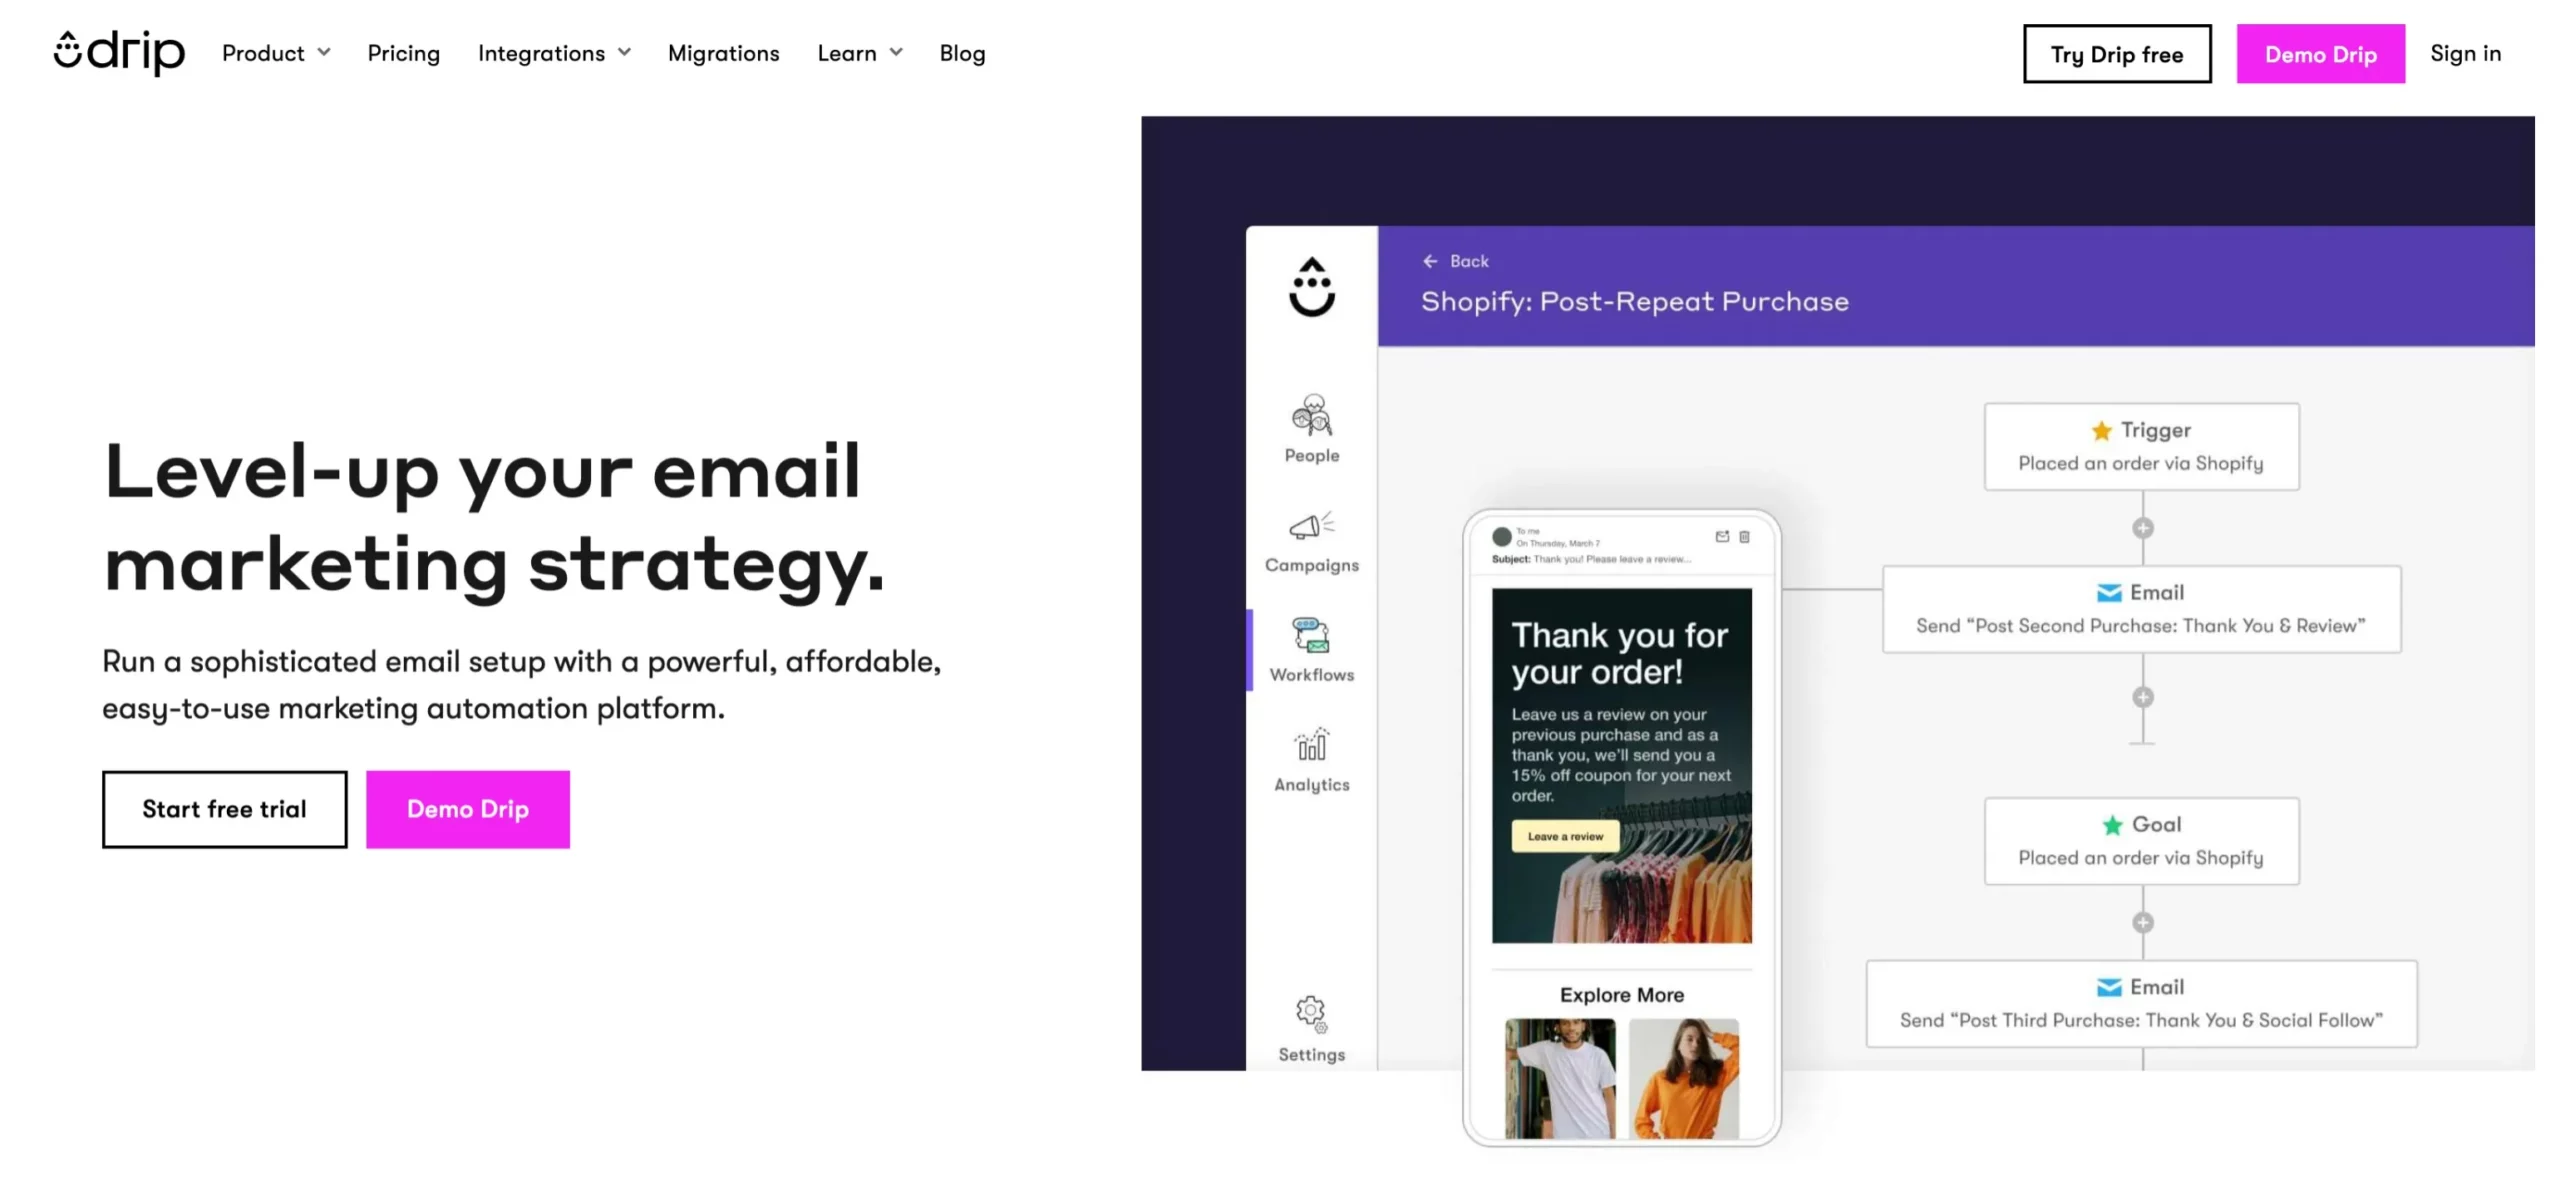Open the Pricing menu item
This screenshot has height=1199, width=2560.
pyautogui.click(x=403, y=52)
